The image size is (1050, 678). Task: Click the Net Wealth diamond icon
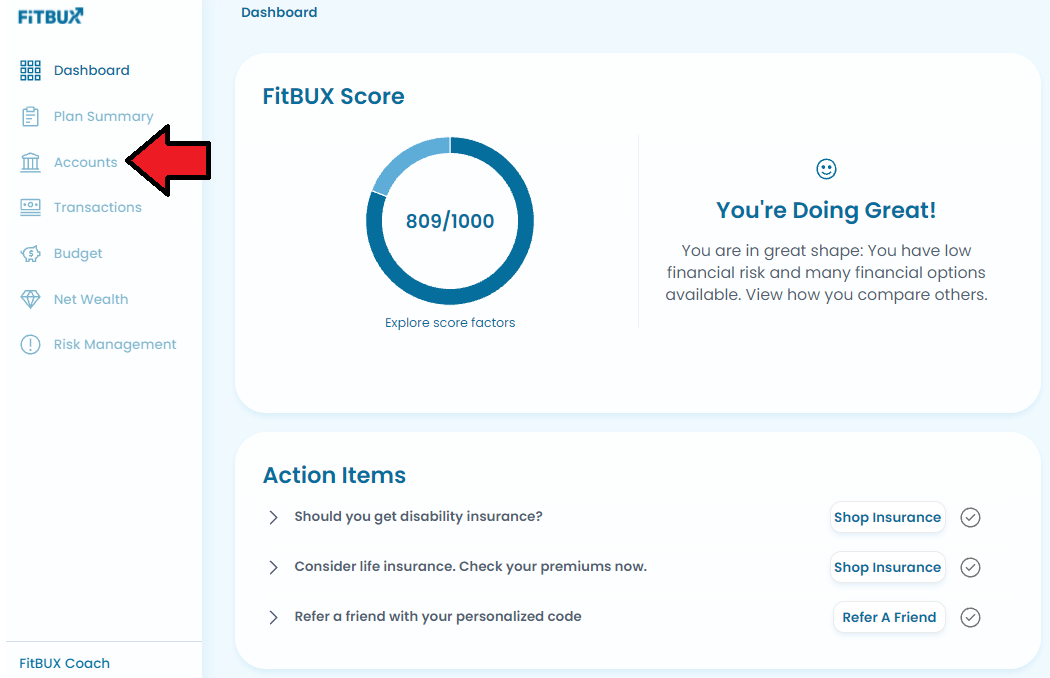(x=30, y=299)
